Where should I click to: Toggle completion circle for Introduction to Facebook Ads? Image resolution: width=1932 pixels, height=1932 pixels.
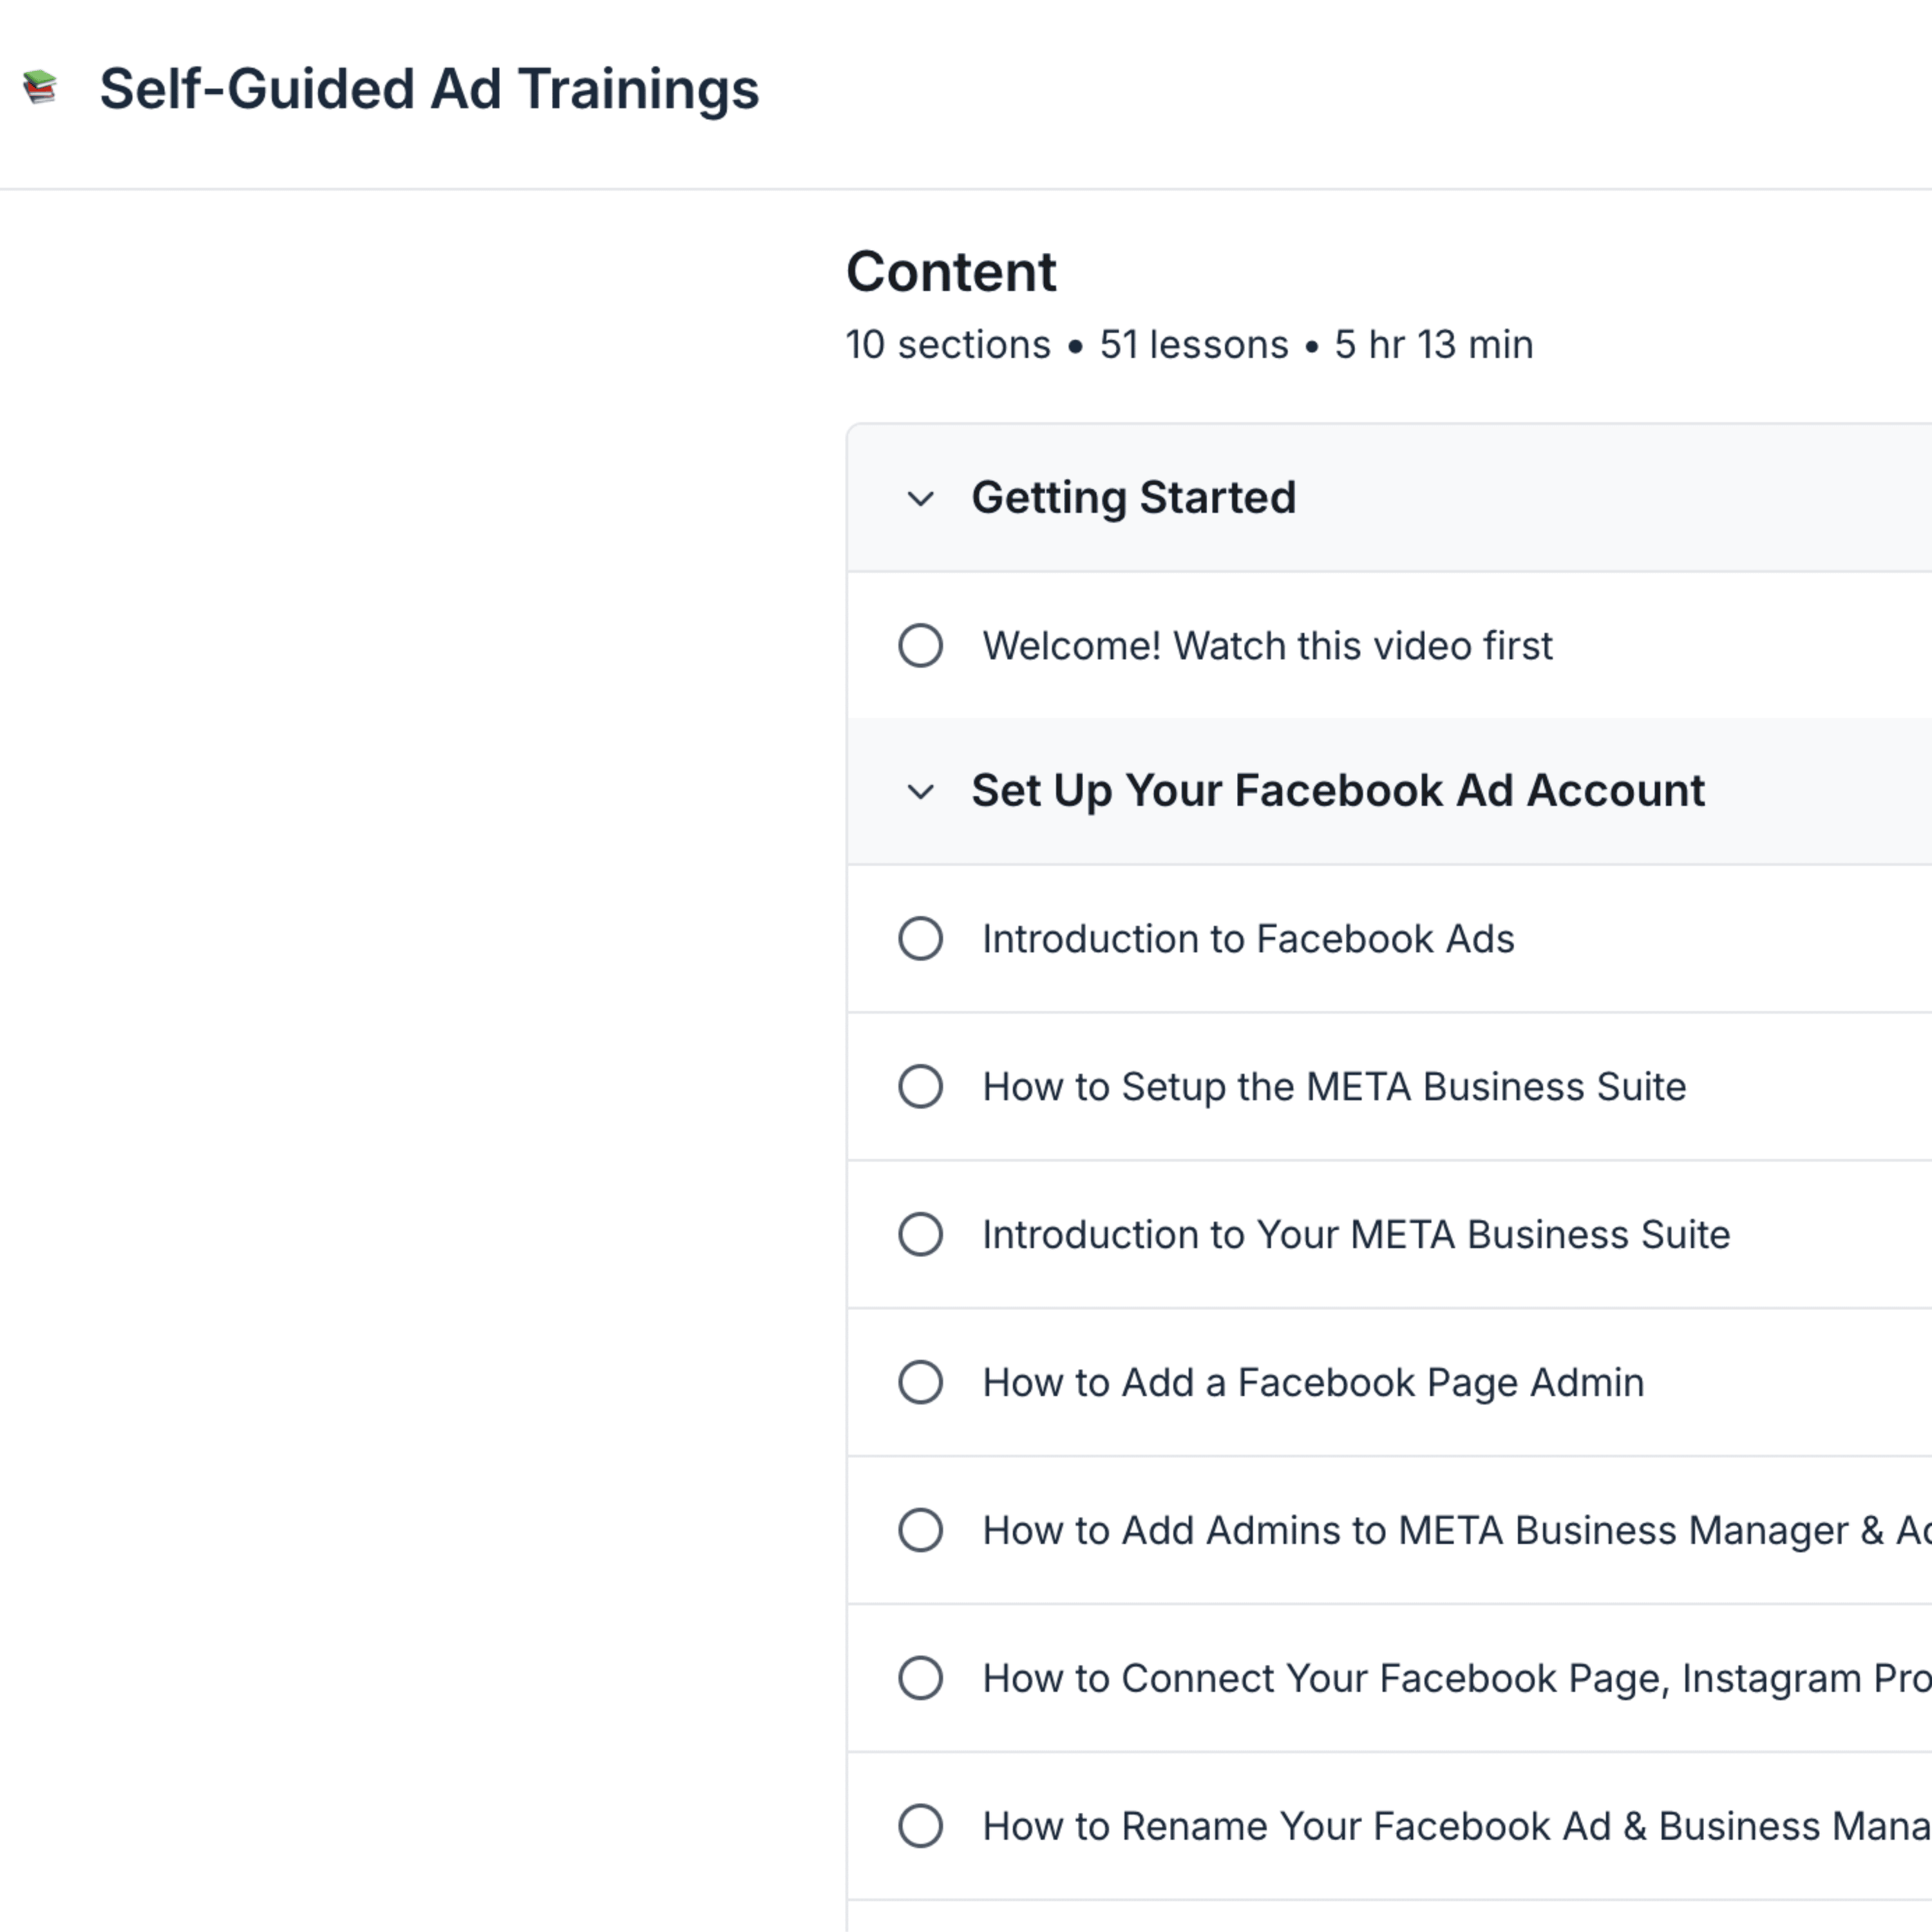click(x=920, y=938)
